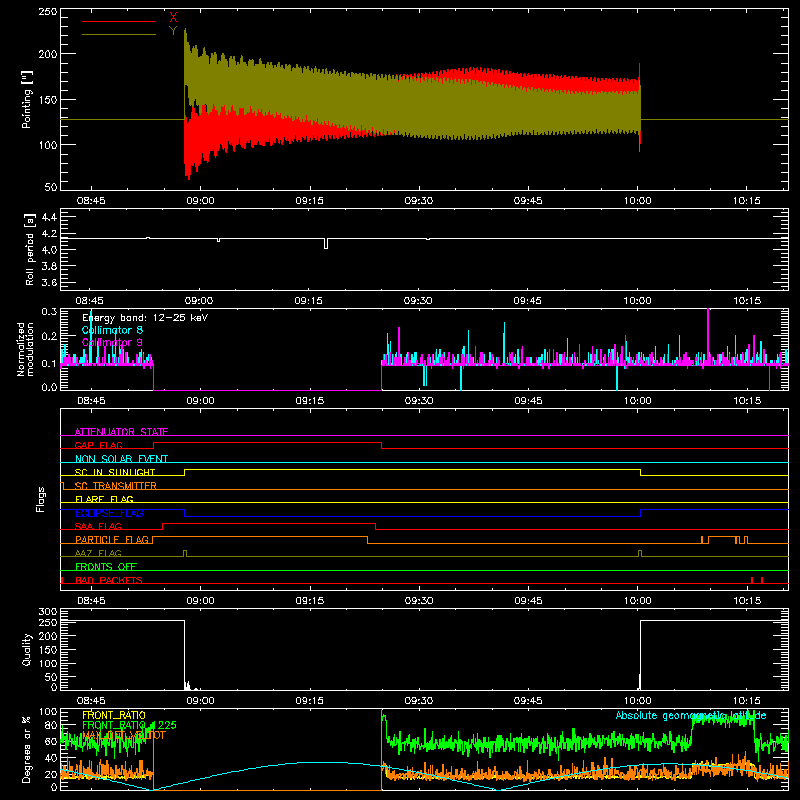
Task: Click the BAD_PACKETS label
Action: point(109,580)
